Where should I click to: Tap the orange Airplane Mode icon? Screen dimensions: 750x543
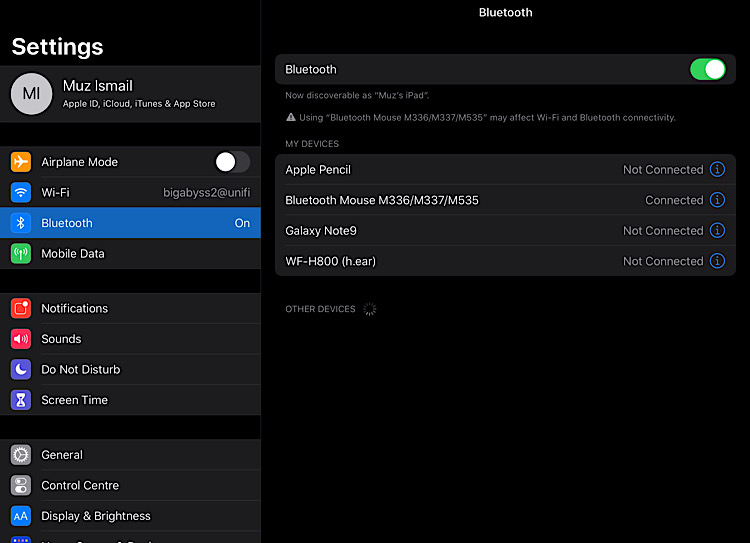pos(21,162)
